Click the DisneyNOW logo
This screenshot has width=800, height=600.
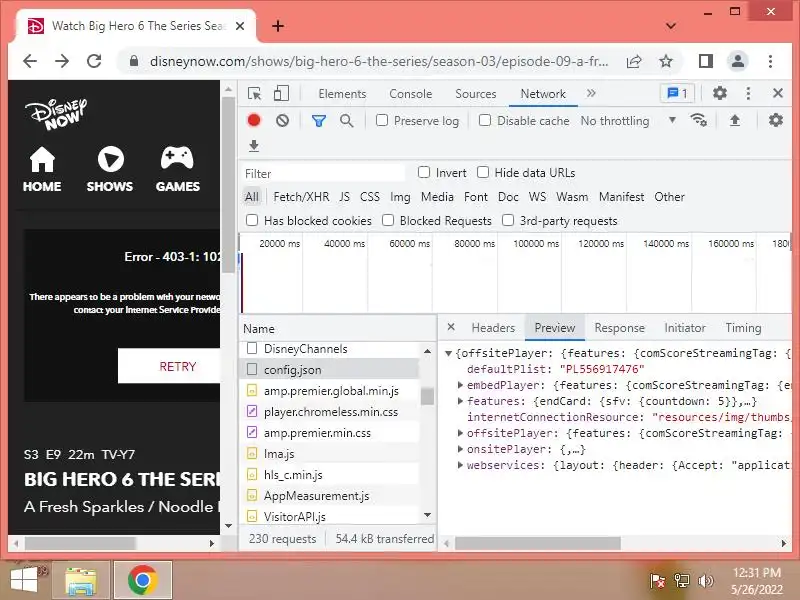point(57,114)
